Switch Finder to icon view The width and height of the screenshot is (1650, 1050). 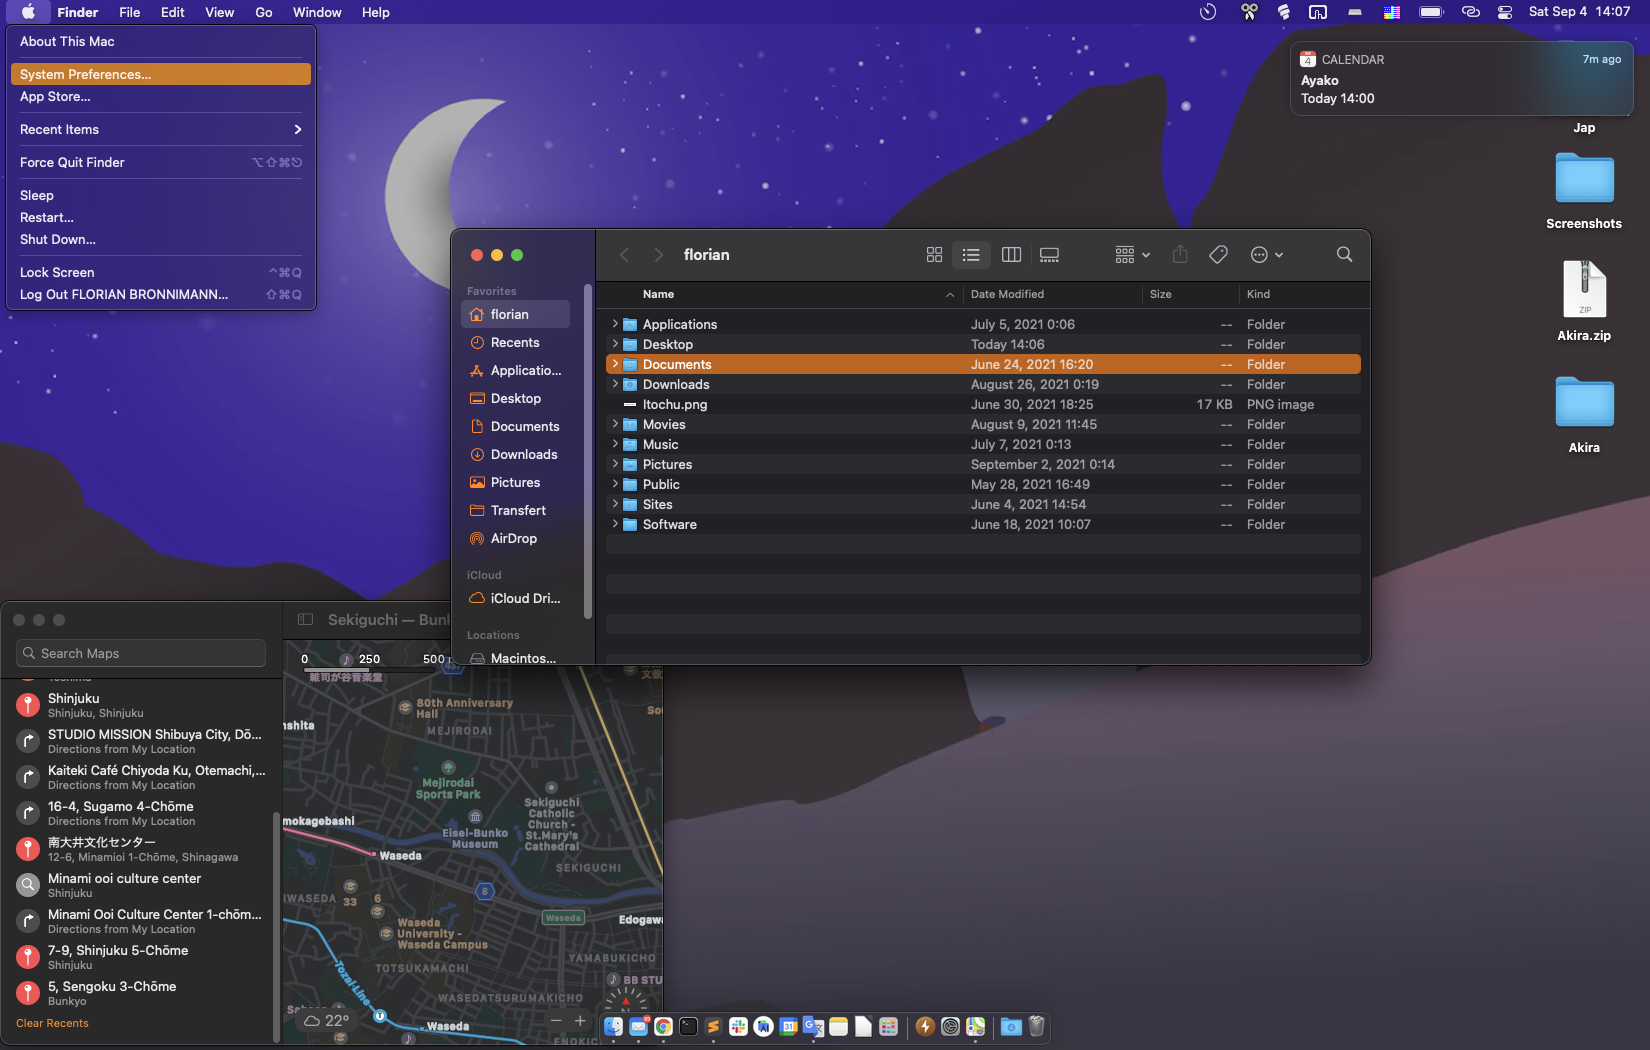(934, 255)
